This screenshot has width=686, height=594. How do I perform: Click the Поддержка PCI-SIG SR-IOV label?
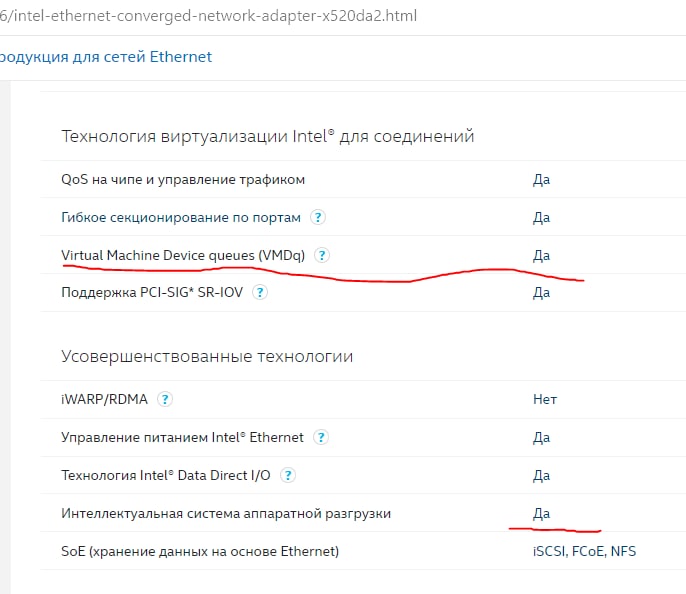click(152, 292)
